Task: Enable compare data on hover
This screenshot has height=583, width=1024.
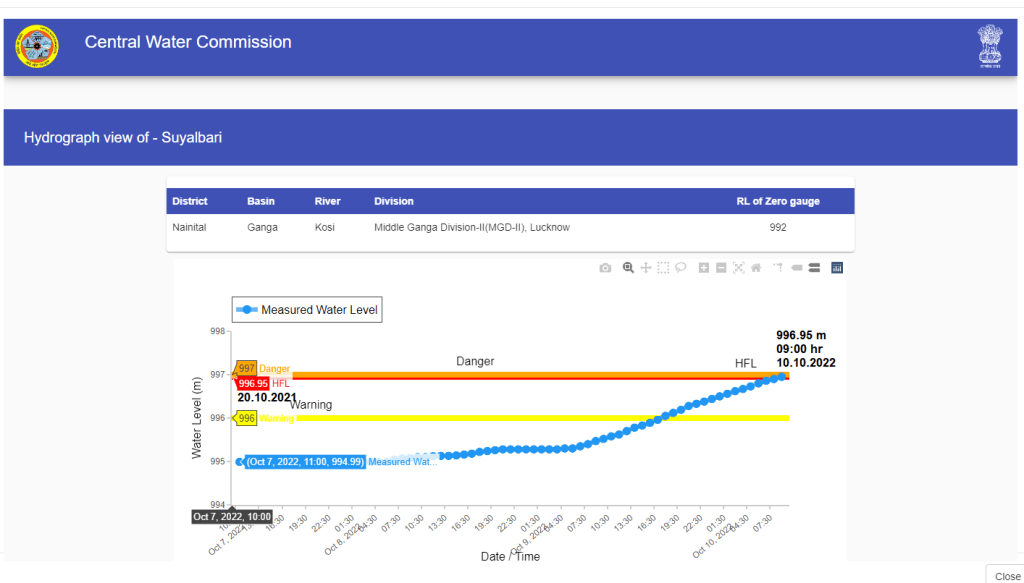Action: 814,268
